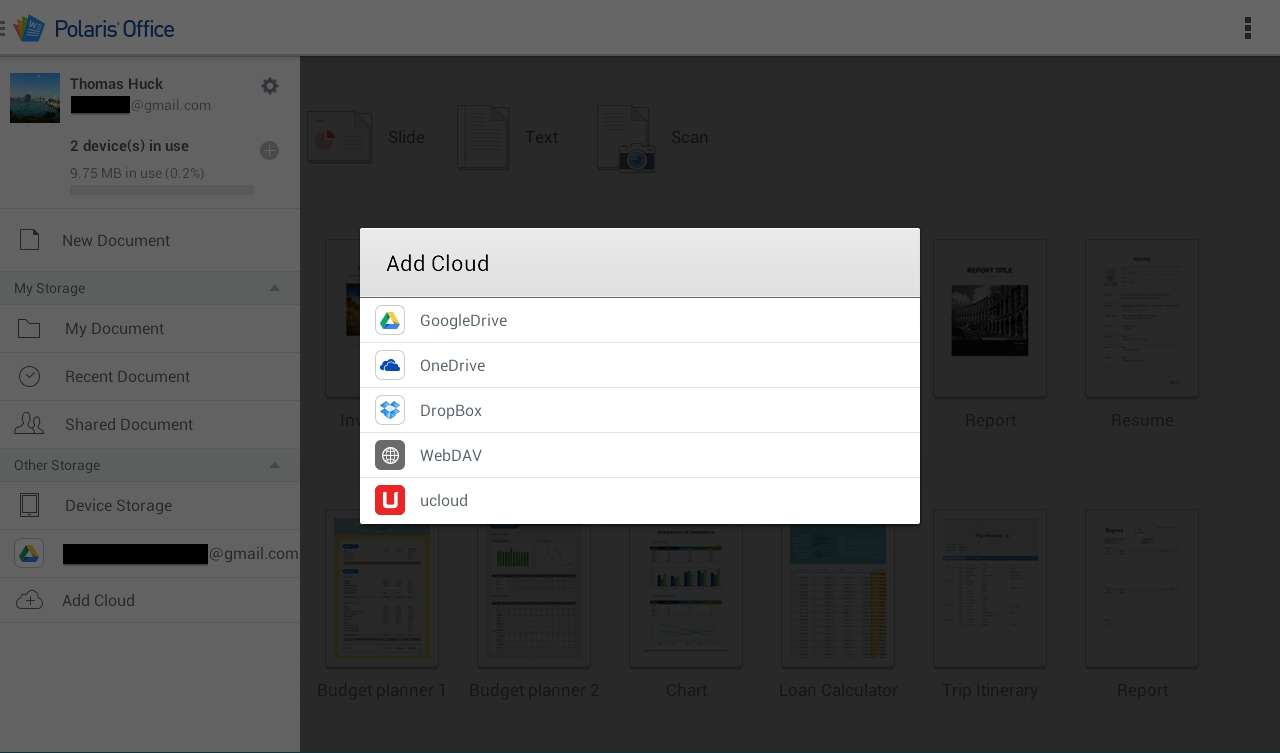This screenshot has width=1280, height=753.
Task: Create new Slide document icon
Action: [339, 138]
